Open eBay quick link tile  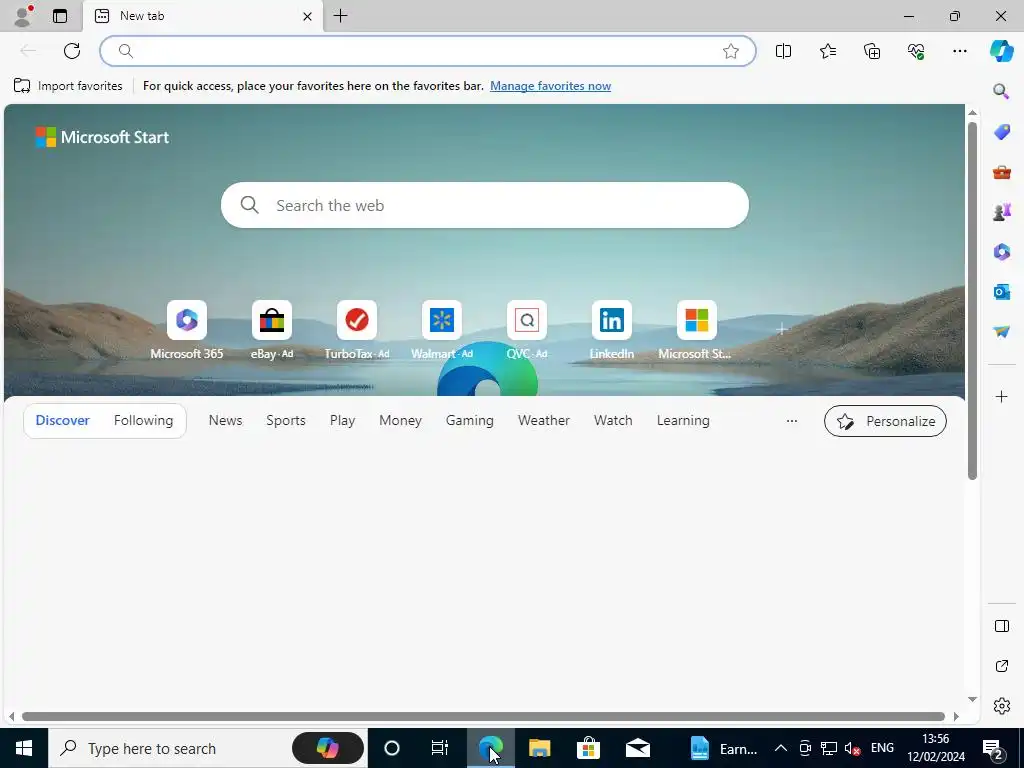(272, 330)
